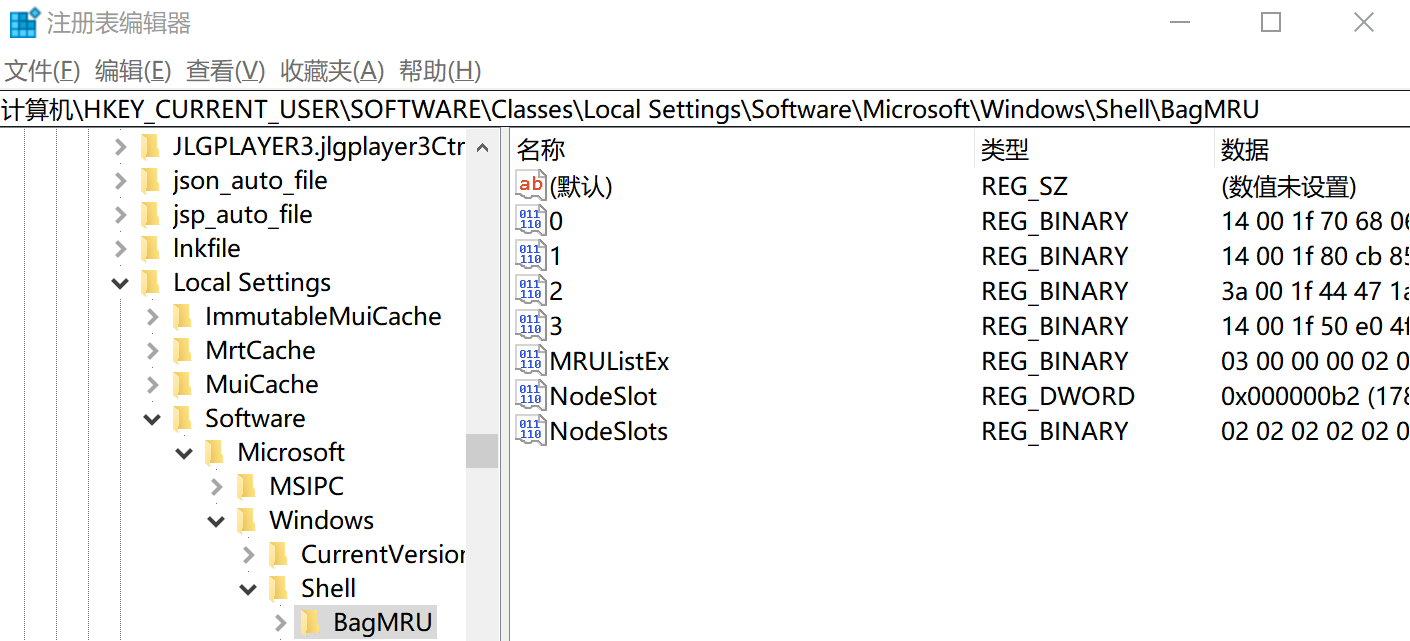Screen dimensions: 1410x641
Task: Click folder icon of BagMRU key
Action: pos(311,623)
